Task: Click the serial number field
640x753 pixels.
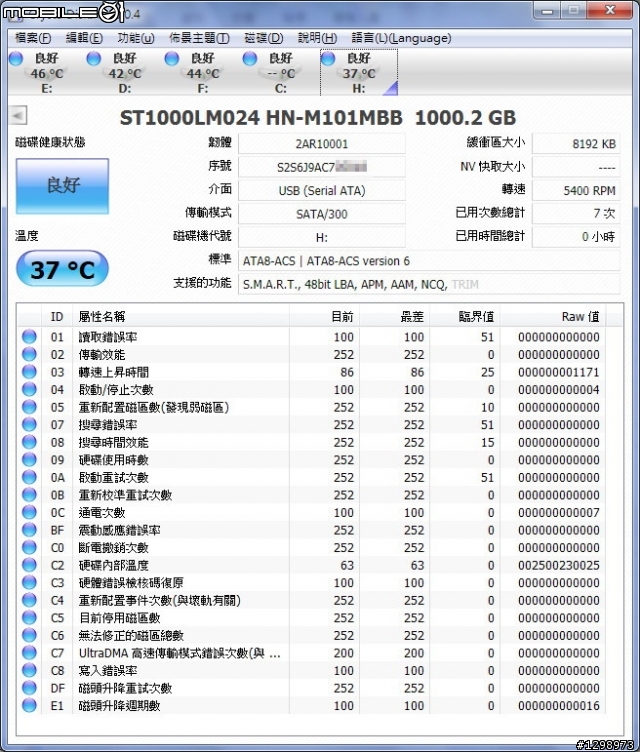Action: tap(322, 167)
